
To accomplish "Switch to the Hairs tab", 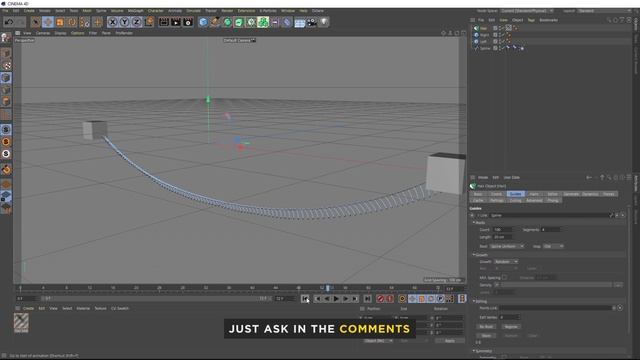I will (x=534, y=194).
